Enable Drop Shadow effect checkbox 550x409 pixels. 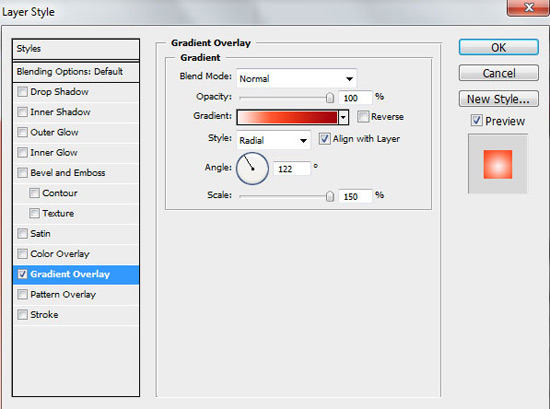point(22,92)
